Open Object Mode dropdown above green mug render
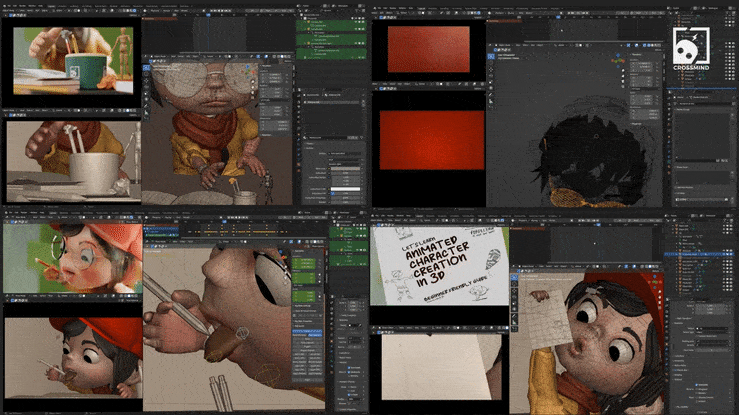Viewport: 739px width, 415px height. pos(9,10)
